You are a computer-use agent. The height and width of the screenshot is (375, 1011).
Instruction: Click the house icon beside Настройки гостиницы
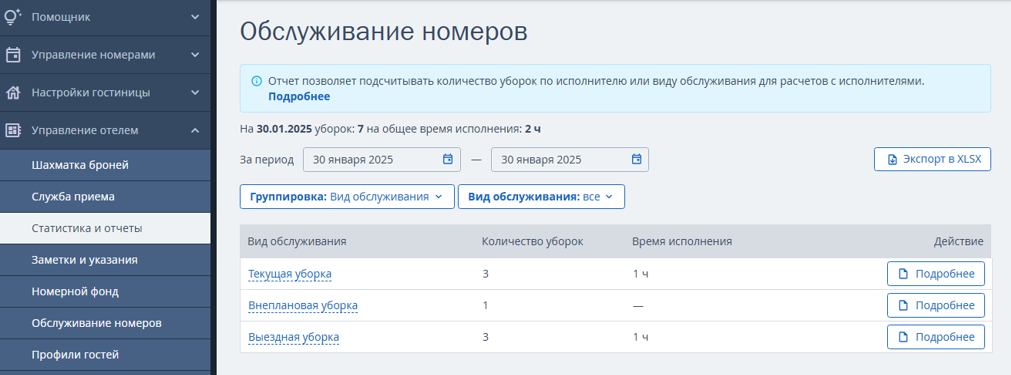tap(13, 93)
